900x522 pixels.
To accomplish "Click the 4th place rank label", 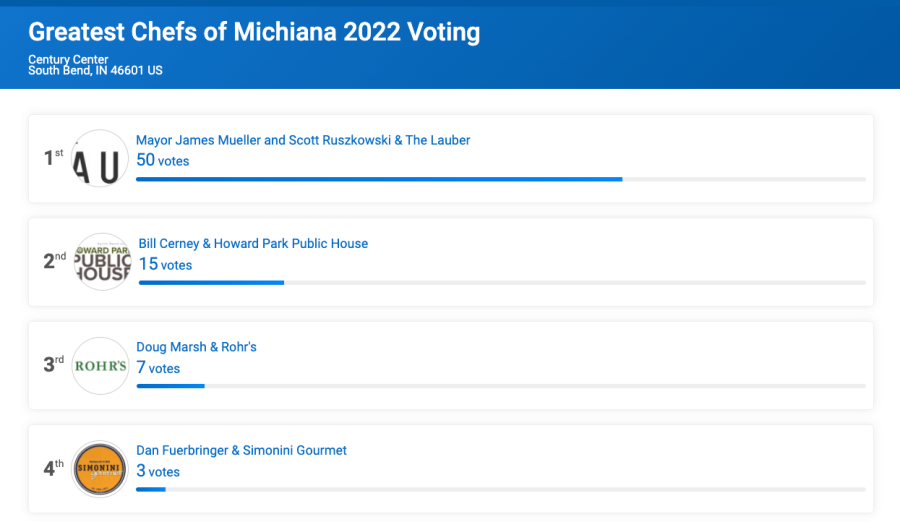I will (x=53, y=468).
